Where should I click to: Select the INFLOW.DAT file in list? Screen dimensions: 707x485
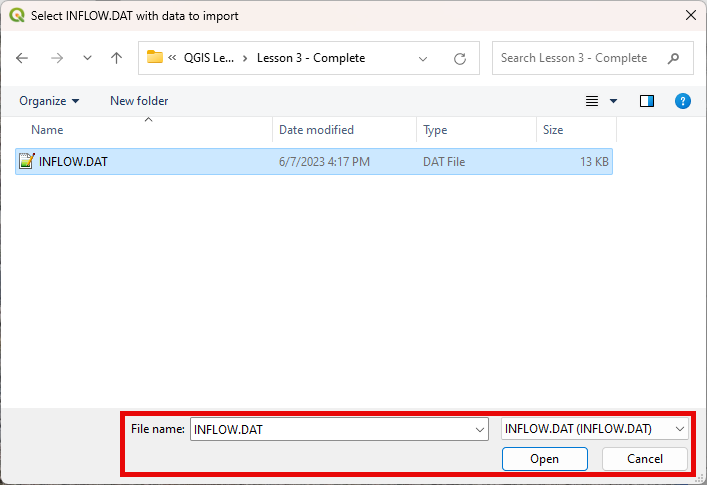click(x=73, y=161)
